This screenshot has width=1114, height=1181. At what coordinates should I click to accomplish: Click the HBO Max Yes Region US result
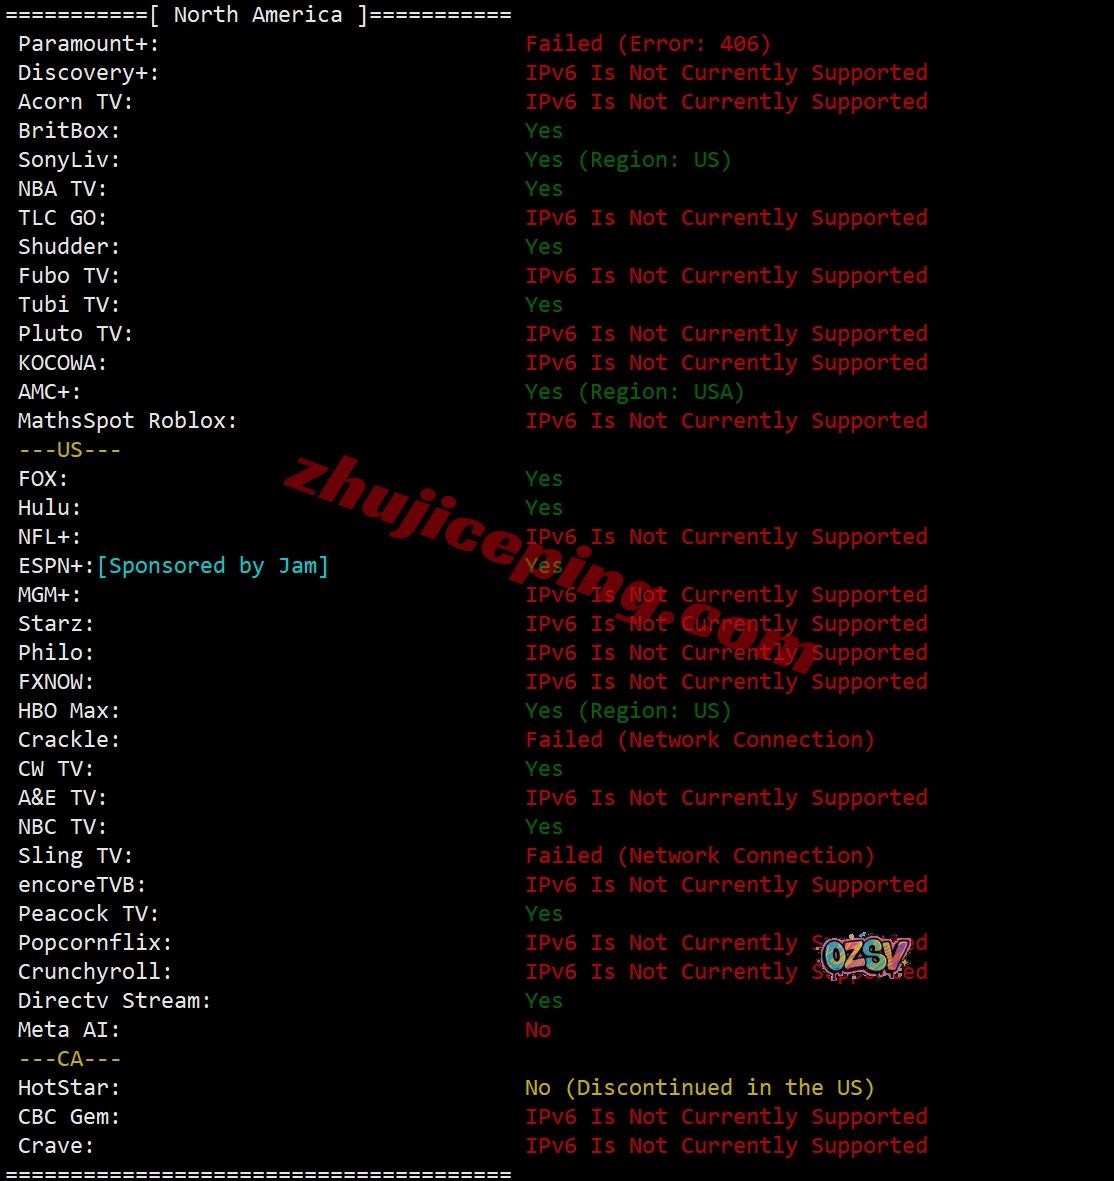[628, 710]
